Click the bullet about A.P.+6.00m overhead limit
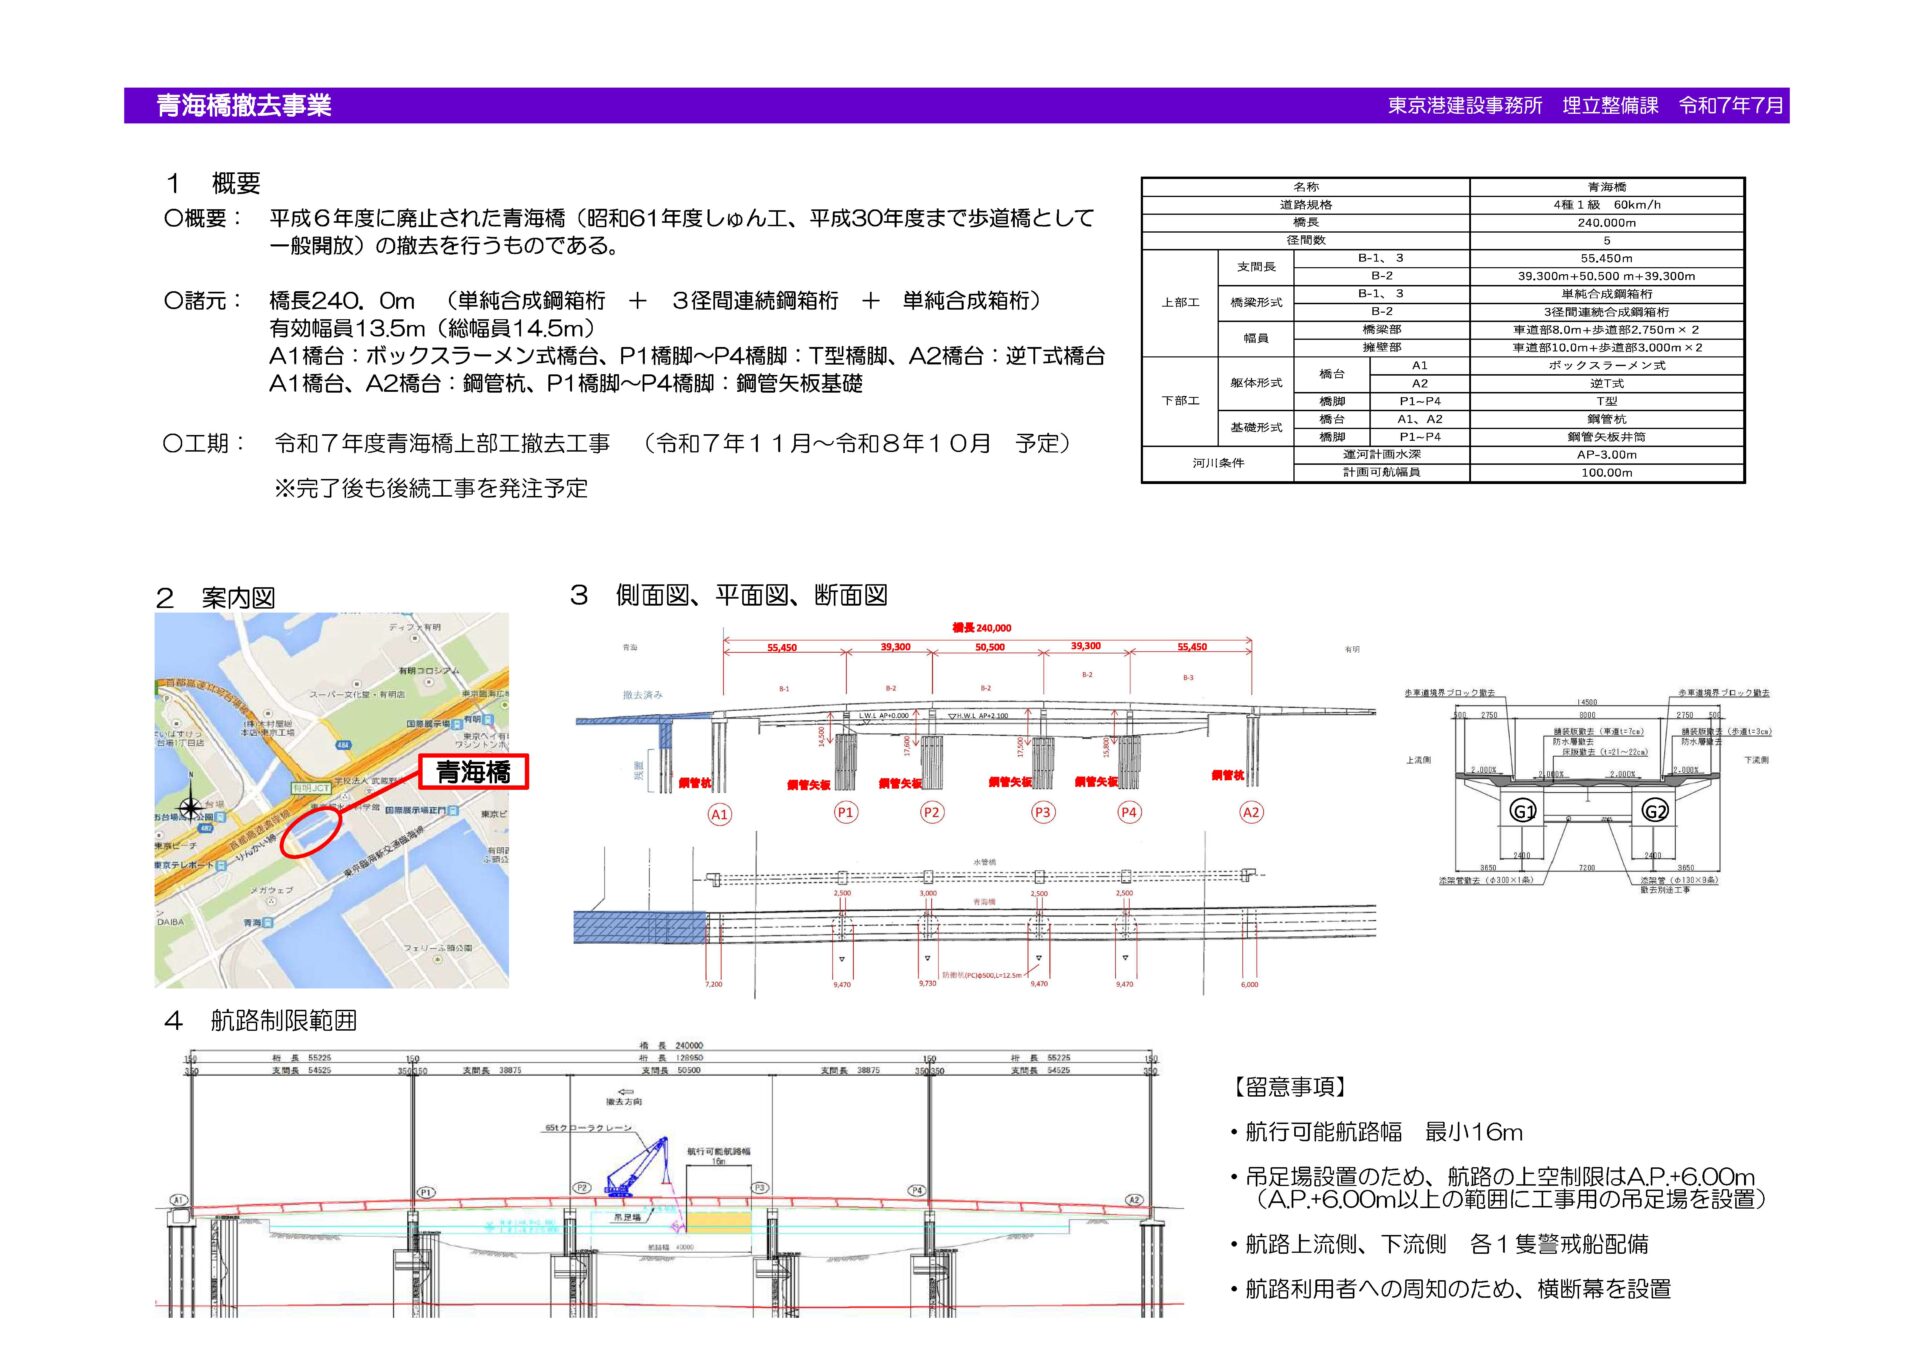Screen dimensions: 1920x1358 click(x=1499, y=1187)
